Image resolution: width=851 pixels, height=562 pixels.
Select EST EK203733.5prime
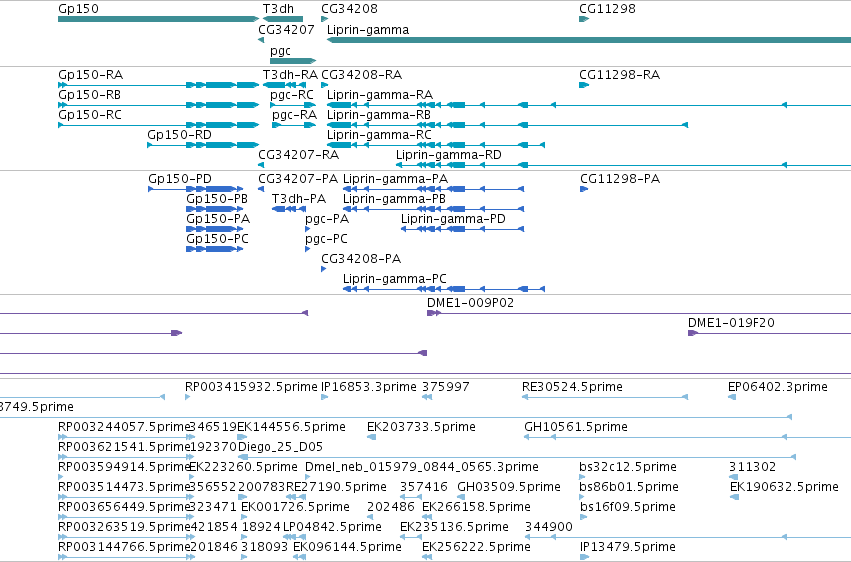pyautogui.click(x=372, y=437)
